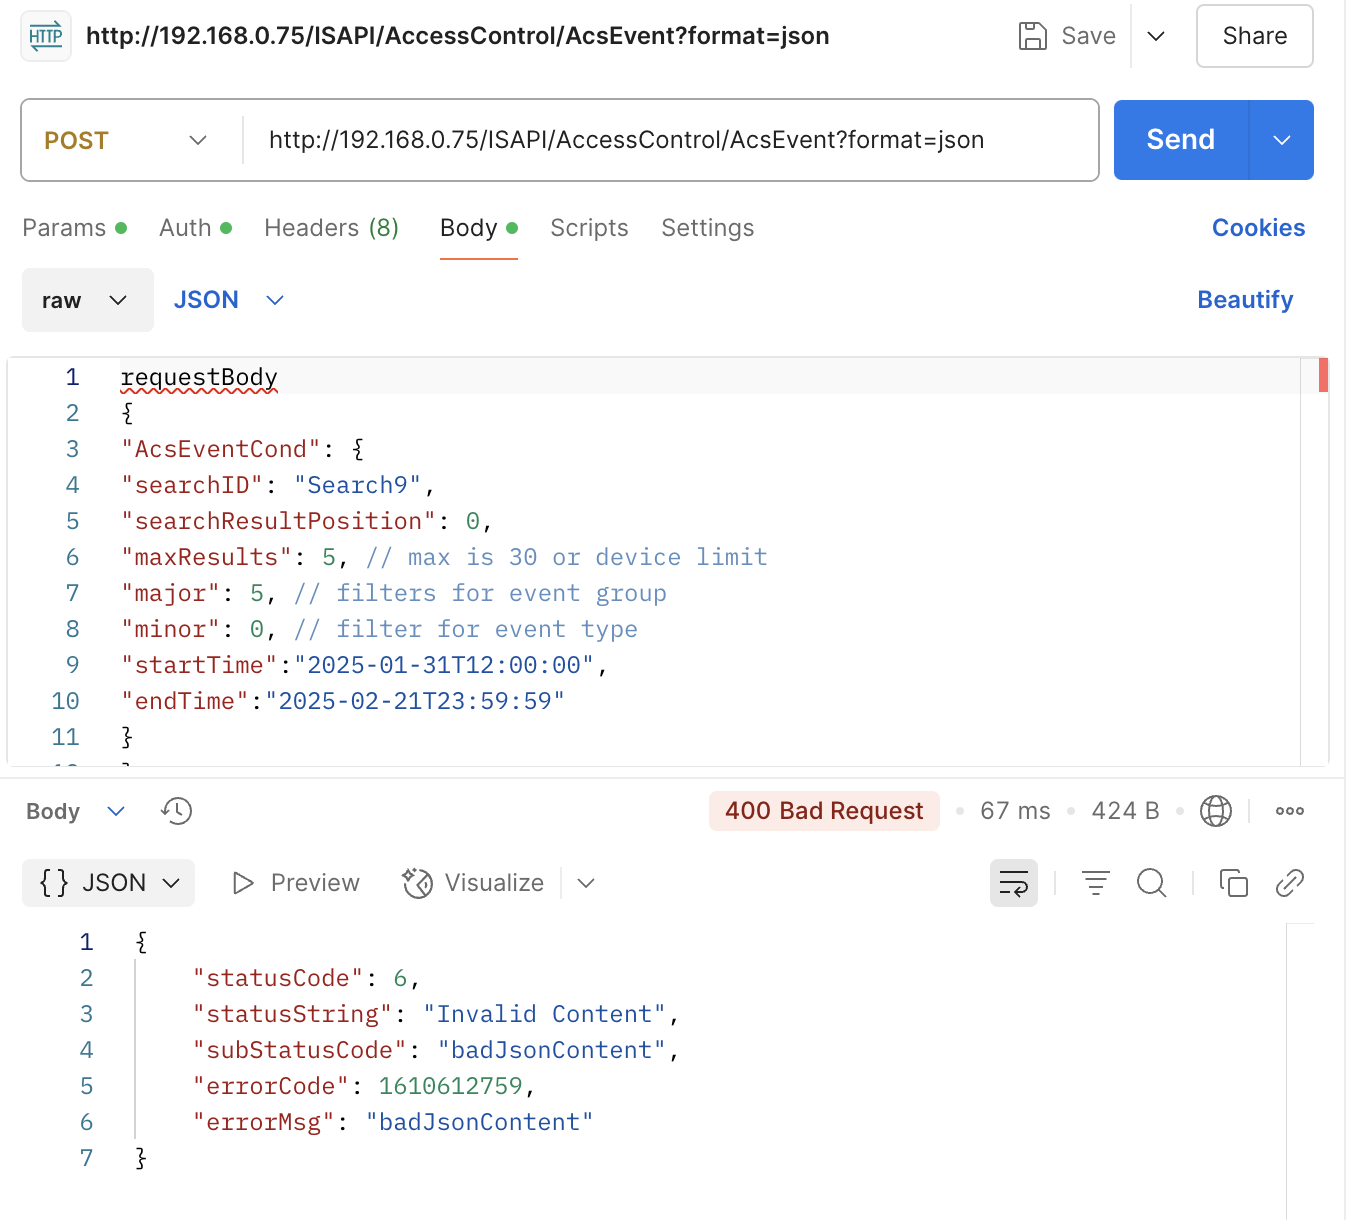Toggle the wrap lines icon in response

[x=1013, y=883]
